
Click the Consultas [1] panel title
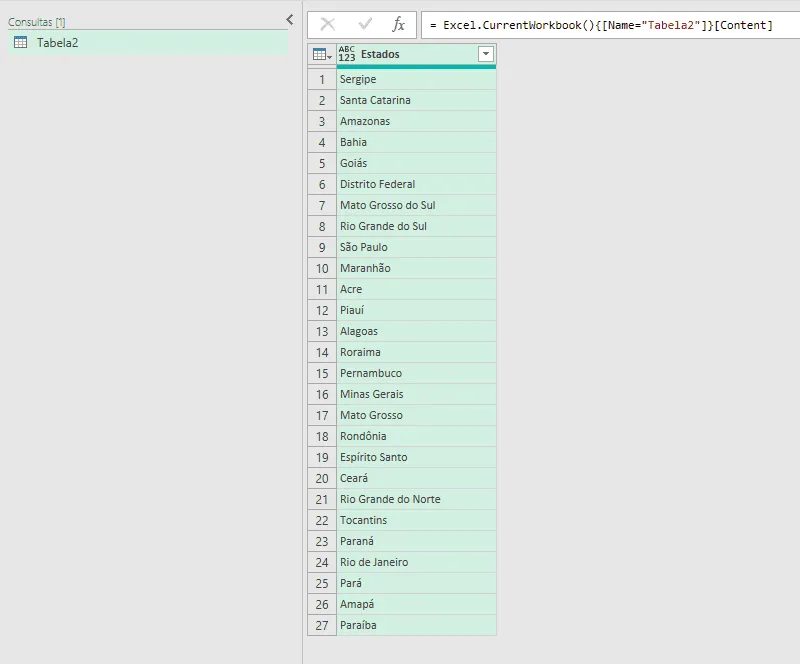pyautogui.click(x=37, y=22)
